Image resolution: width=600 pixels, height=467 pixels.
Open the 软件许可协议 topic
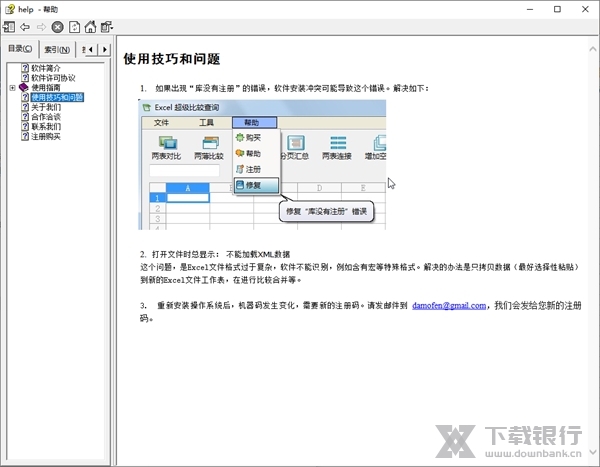point(53,78)
